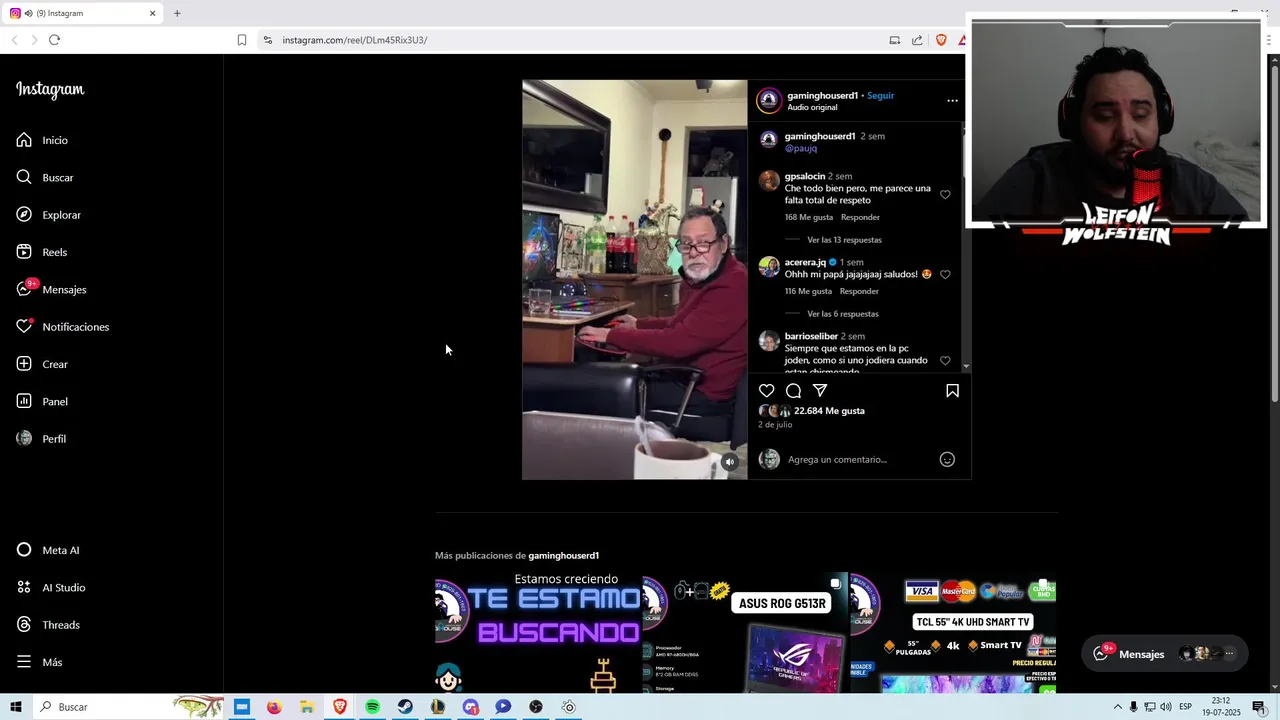The width and height of the screenshot is (1280, 720).
Task: Open gpsalocin's profile from username
Action: tap(804, 176)
